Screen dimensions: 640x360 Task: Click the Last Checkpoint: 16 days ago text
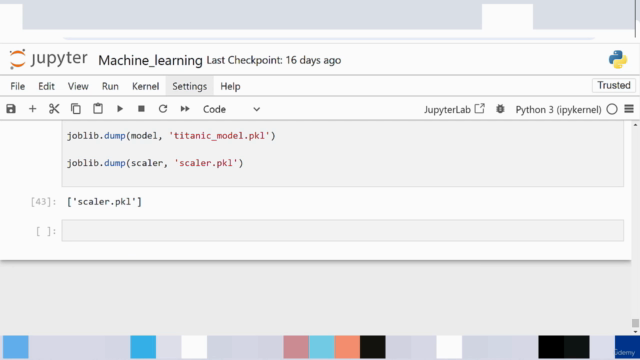pyautogui.click(x=273, y=60)
